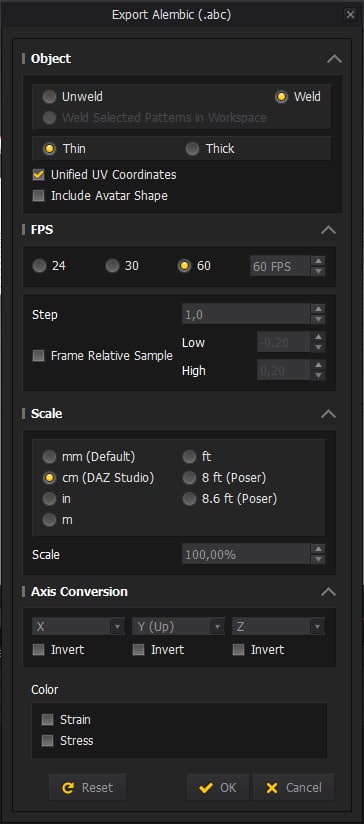The image size is (364, 824).
Task: Decrease Step value with down arrow
Action: [318, 320]
